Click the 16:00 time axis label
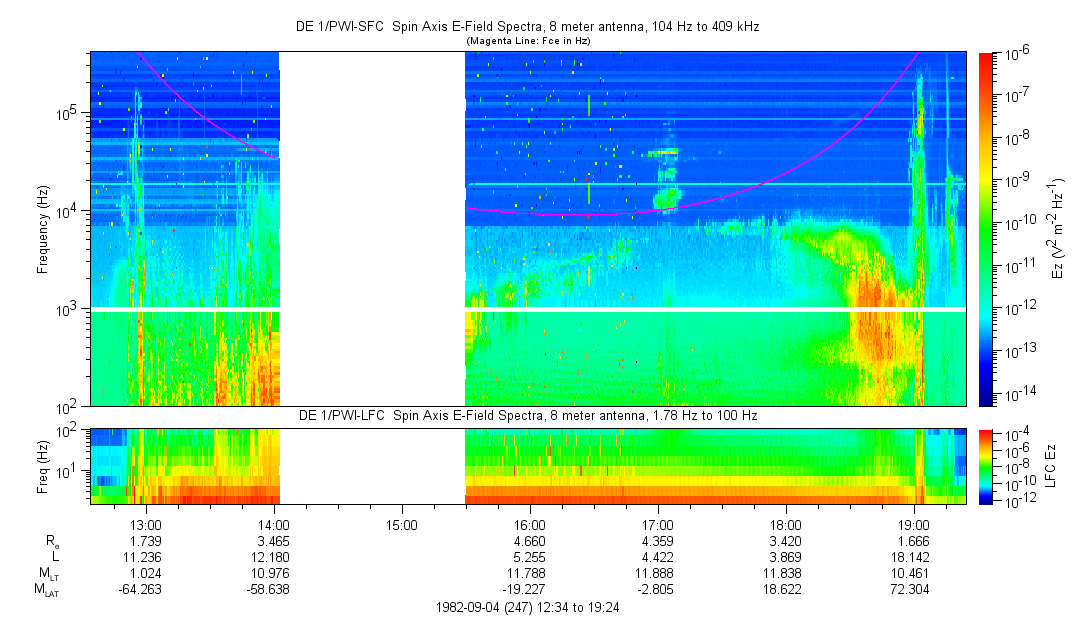The image size is (1083, 620). click(x=530, y=525)
